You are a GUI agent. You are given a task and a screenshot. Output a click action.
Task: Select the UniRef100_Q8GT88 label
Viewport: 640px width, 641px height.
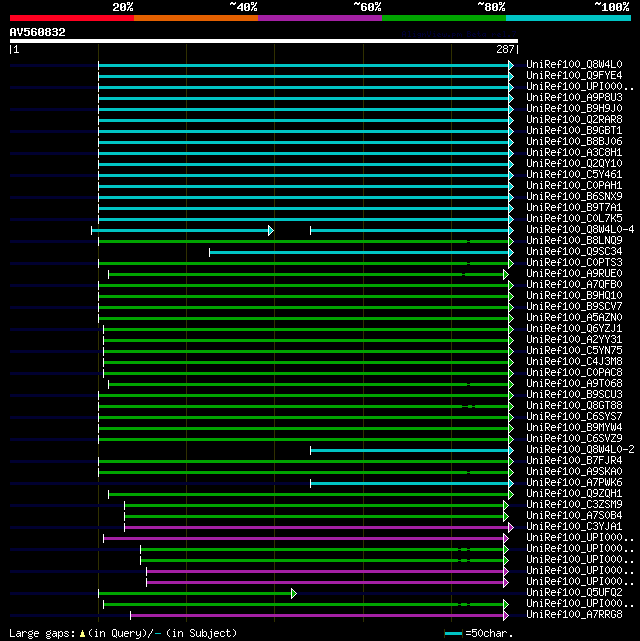click(574, 406)
